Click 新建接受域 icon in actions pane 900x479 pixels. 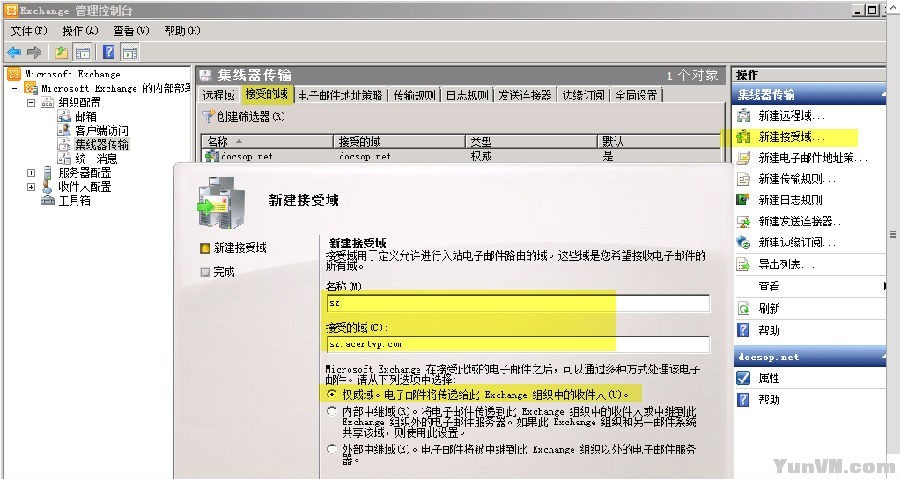click(743, 137)
